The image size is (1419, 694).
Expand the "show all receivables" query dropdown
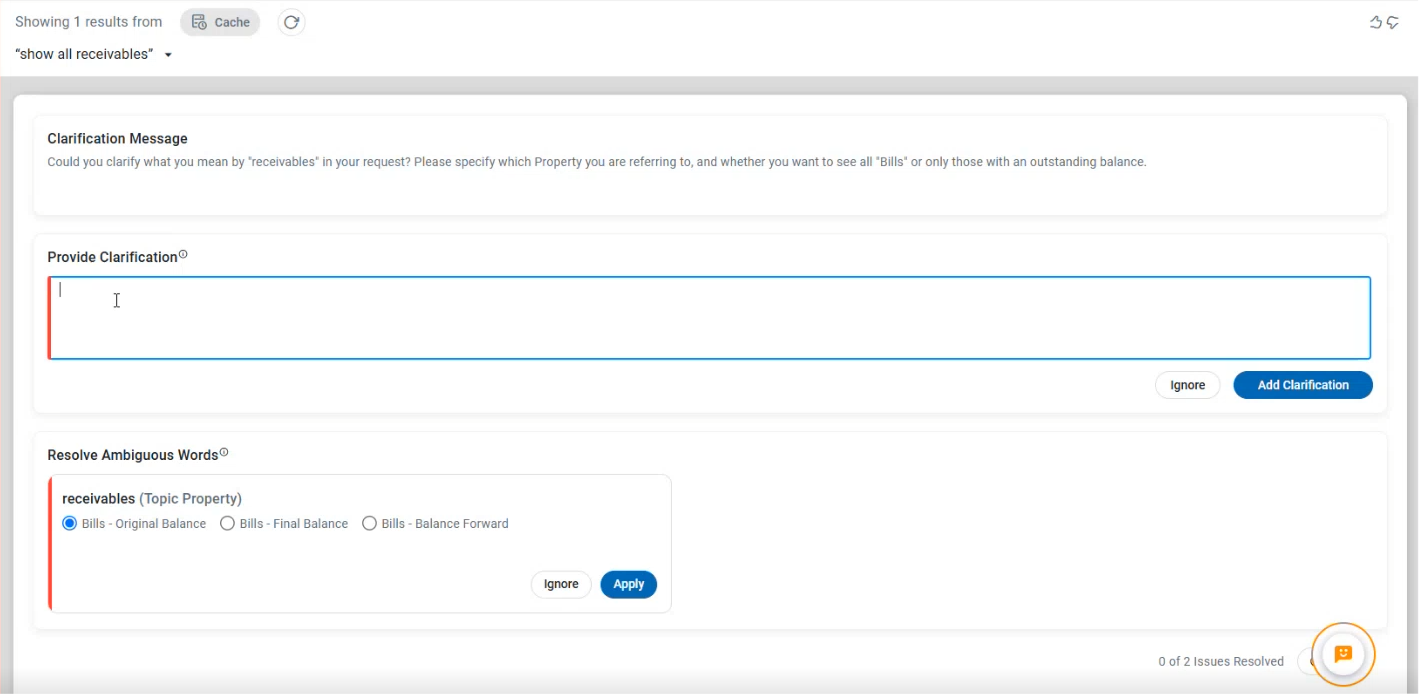168,55
